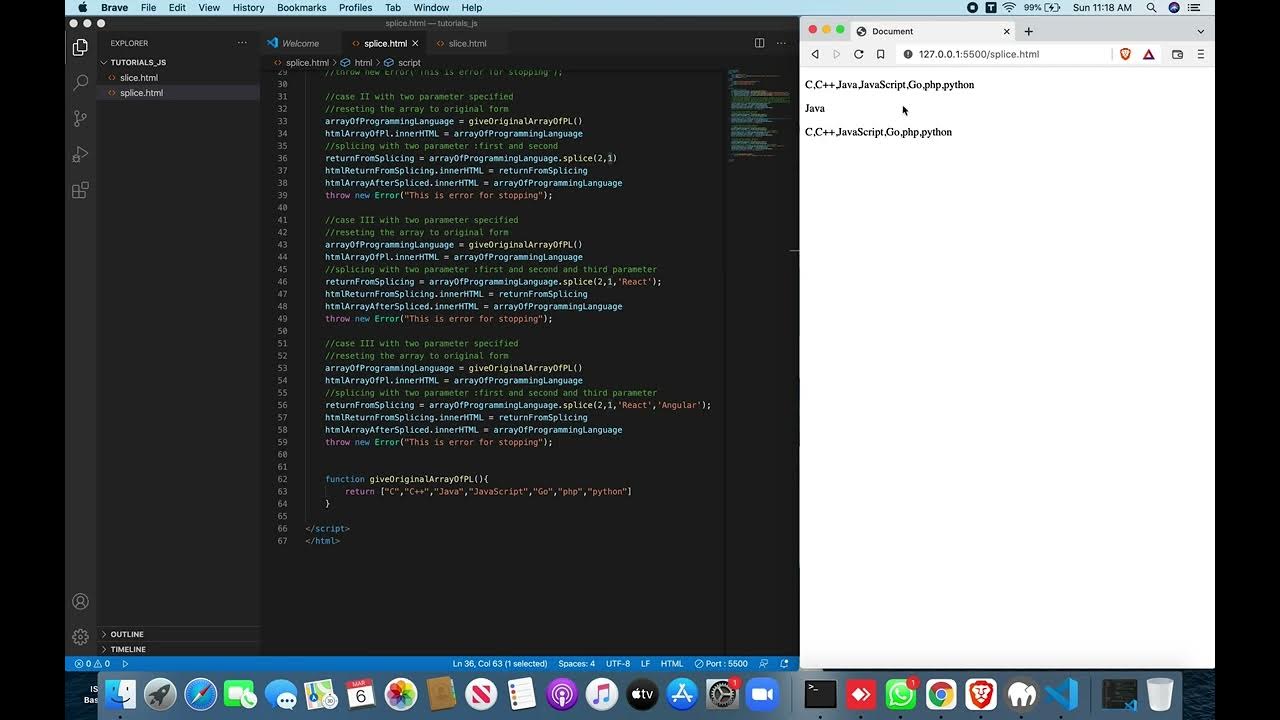
Task: Open Terminal from the Dock
Action: click(820, 693)
